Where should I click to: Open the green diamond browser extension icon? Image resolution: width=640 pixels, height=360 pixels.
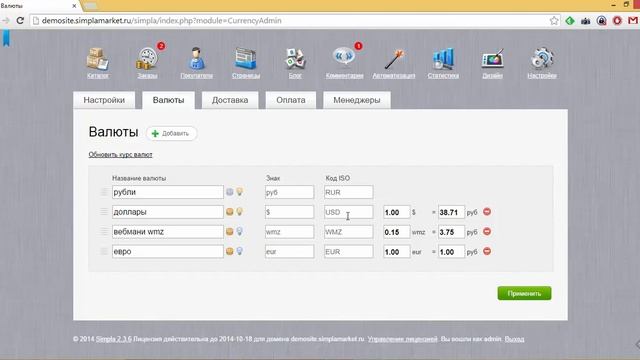click(x=570, y=20)
